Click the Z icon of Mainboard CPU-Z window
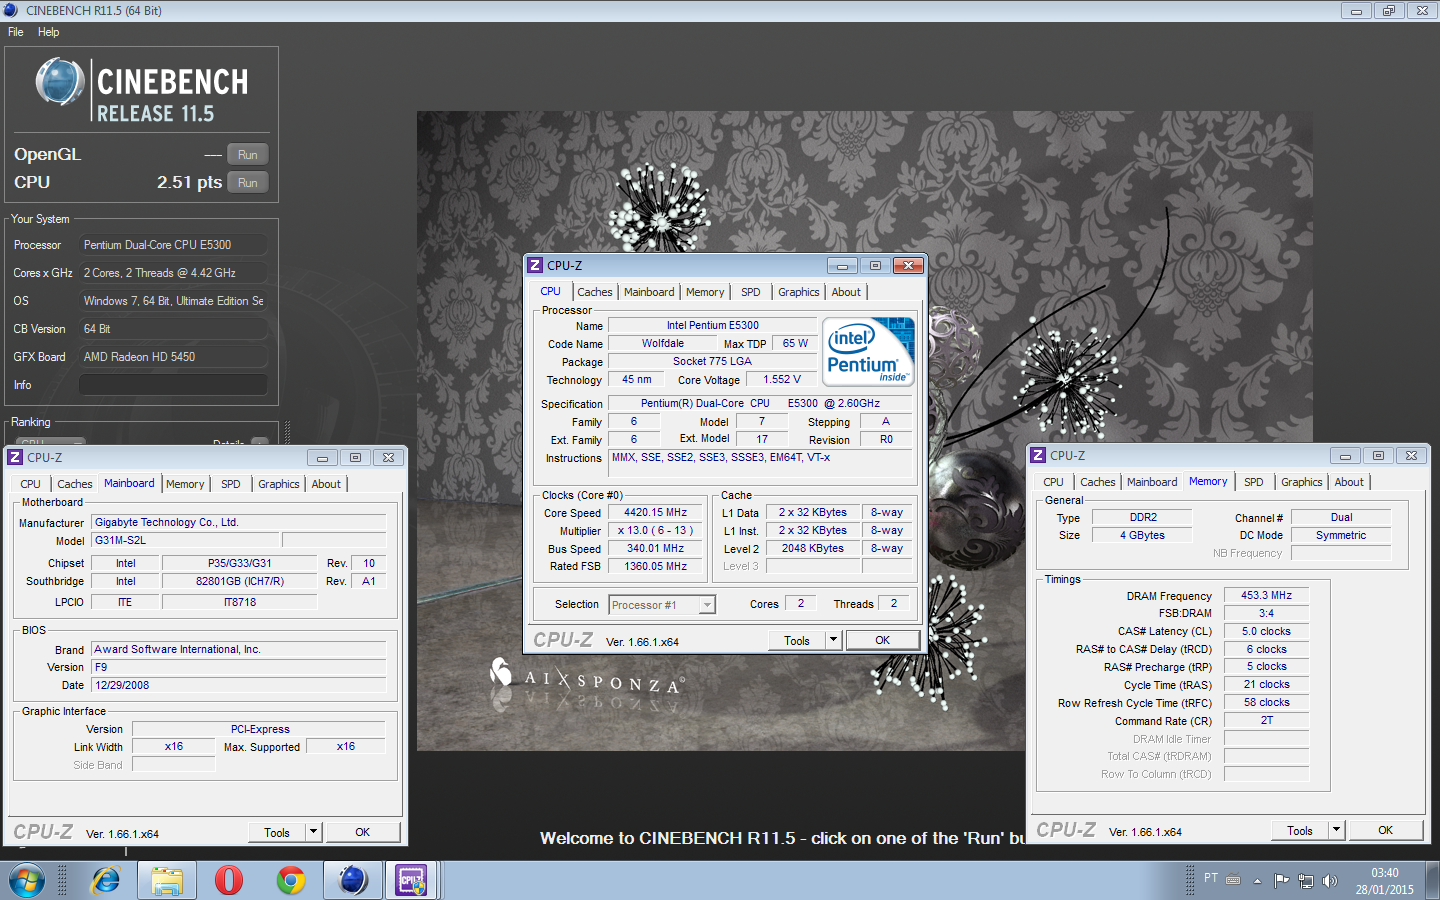Screen dimensions: 1440x900 click(15, 457)
